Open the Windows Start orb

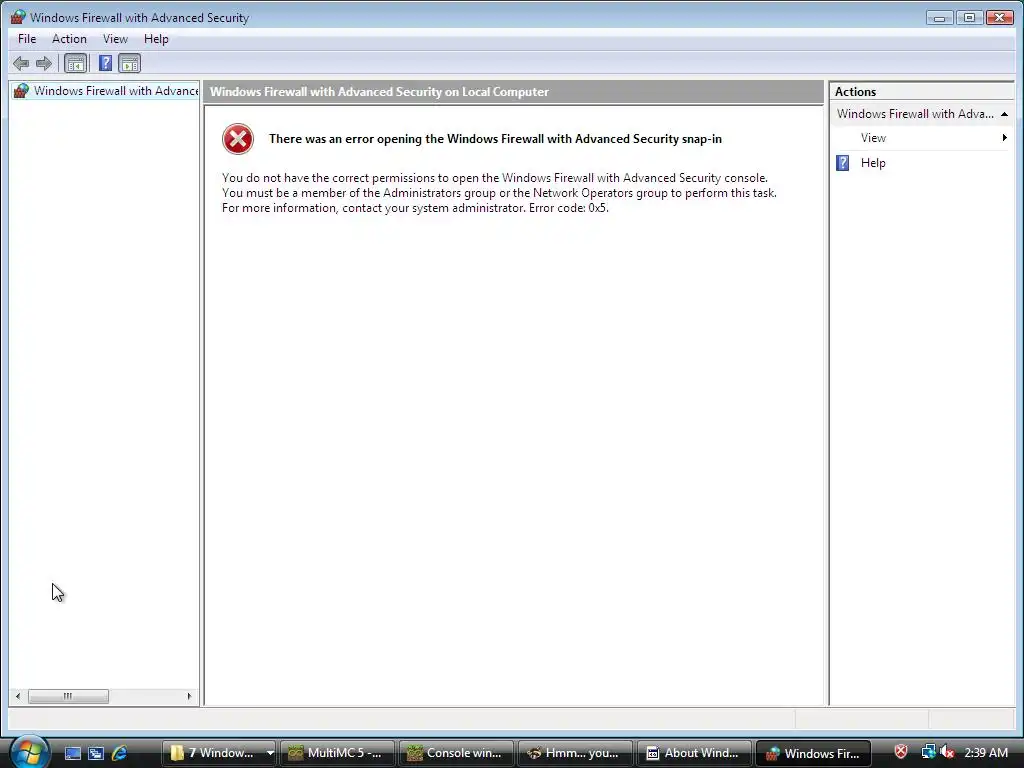point(29,752)
